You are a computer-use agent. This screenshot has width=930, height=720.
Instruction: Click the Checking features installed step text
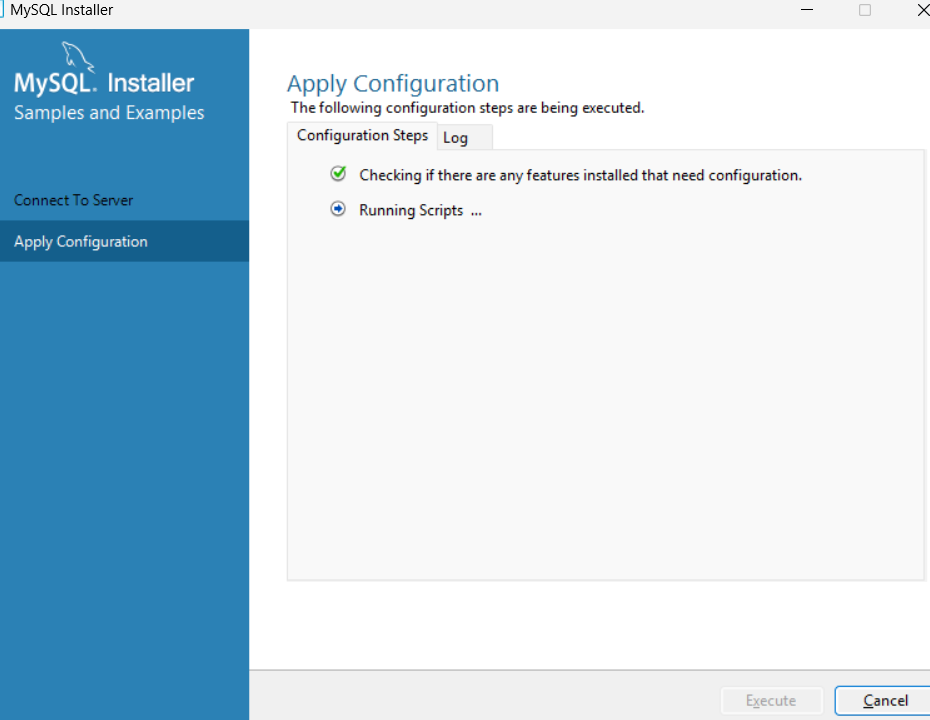[580, 176]
